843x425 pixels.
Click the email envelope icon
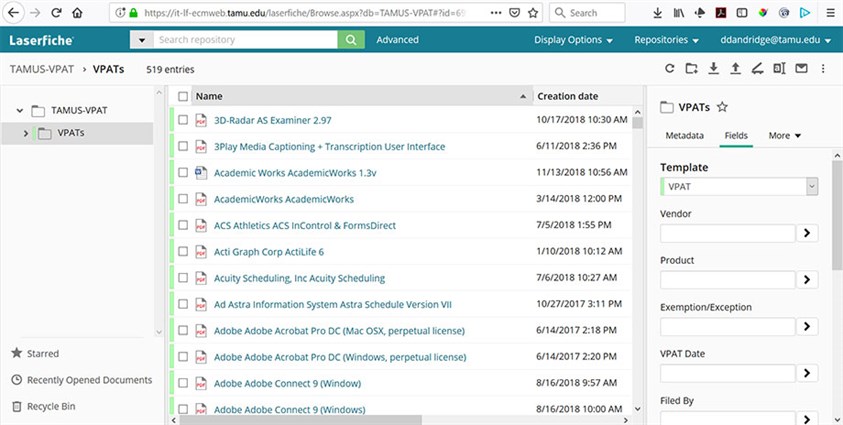point(801,68)
